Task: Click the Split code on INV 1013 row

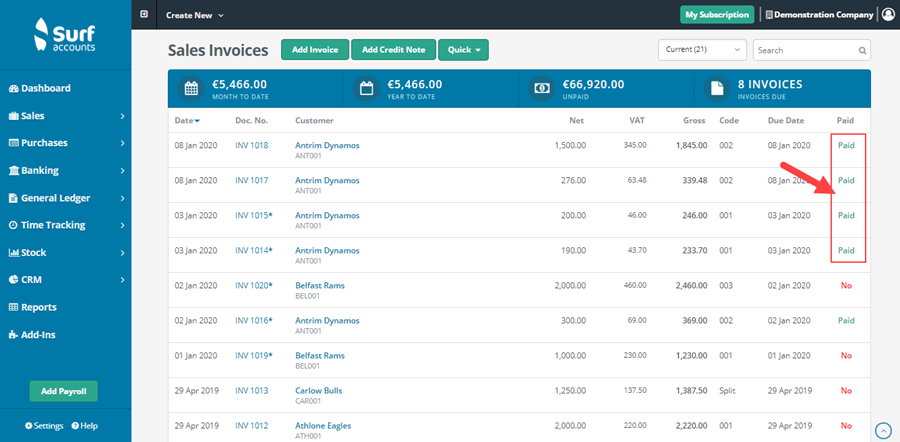Action: click(727, 391)
